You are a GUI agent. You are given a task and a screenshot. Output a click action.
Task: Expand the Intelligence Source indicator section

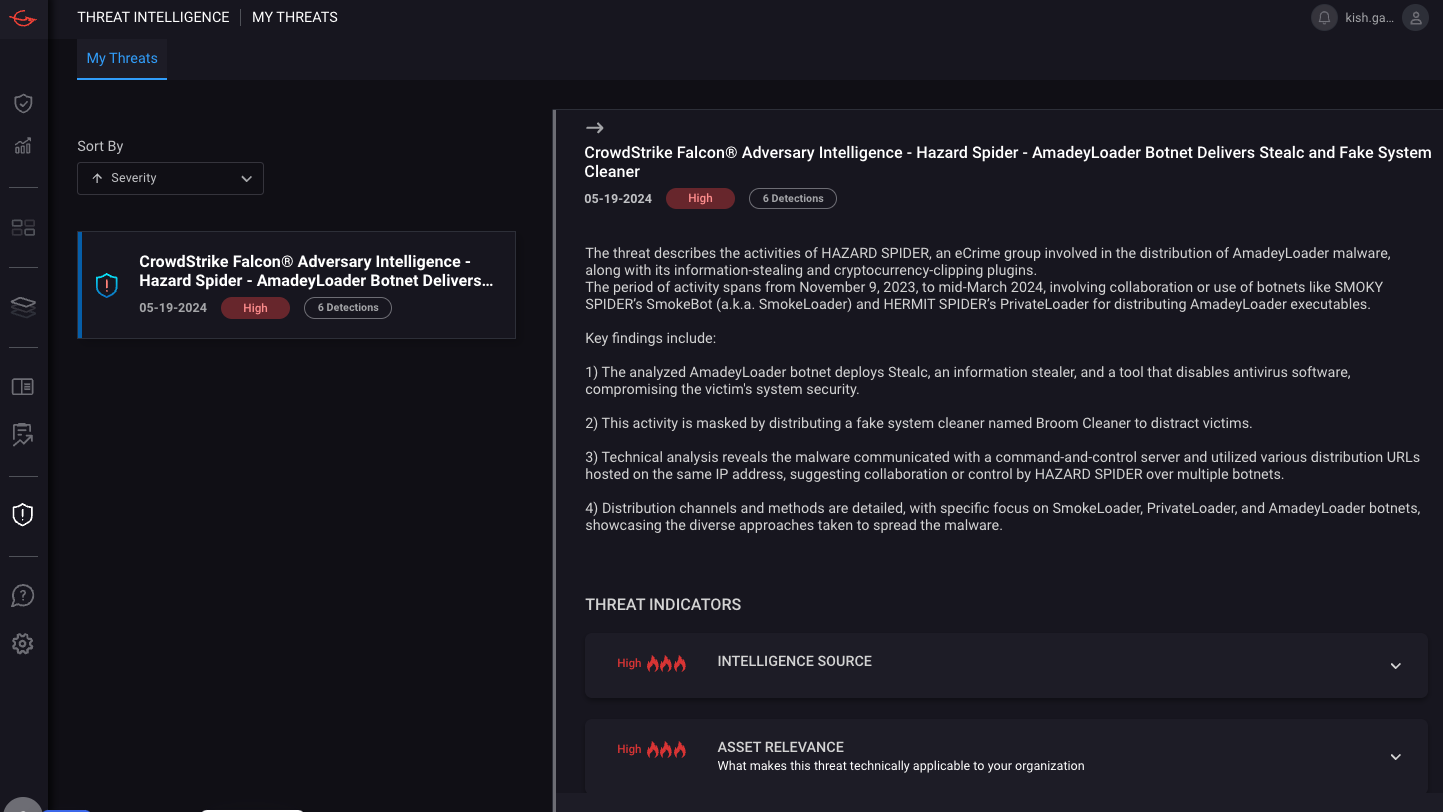point(1395,666)
